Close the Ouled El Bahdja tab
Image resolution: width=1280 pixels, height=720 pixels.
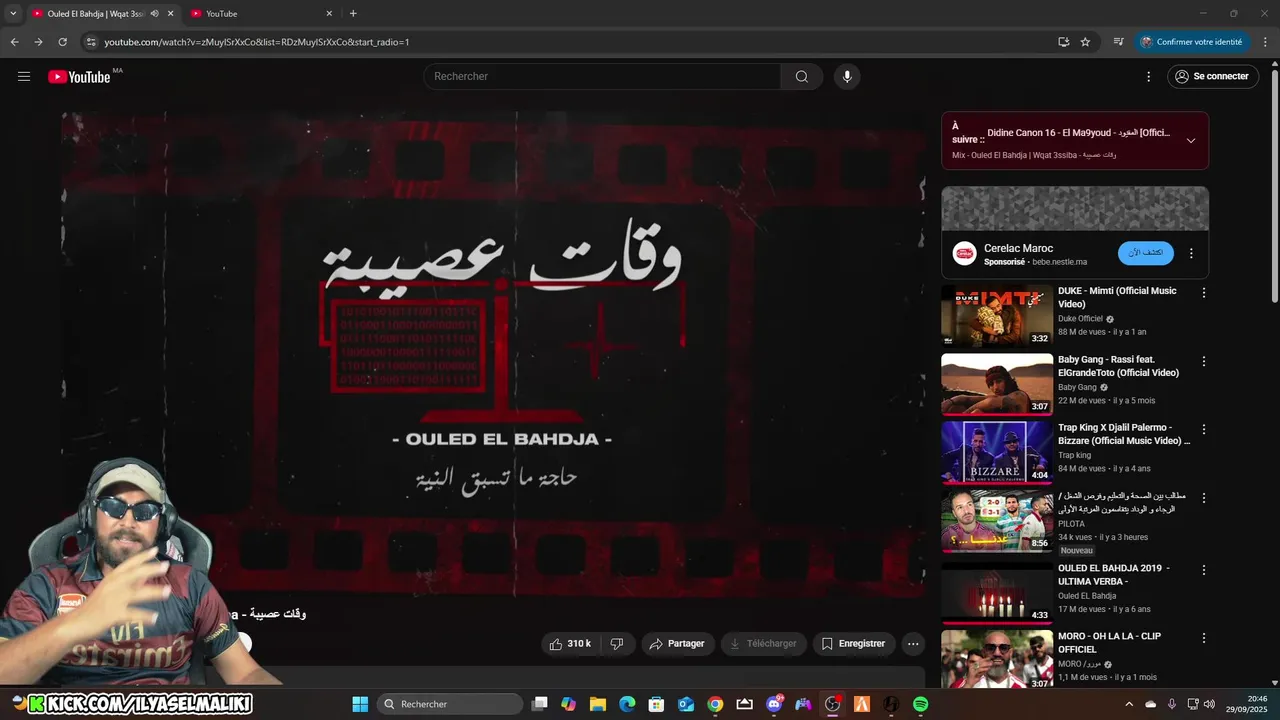click(x=170, y=13)
